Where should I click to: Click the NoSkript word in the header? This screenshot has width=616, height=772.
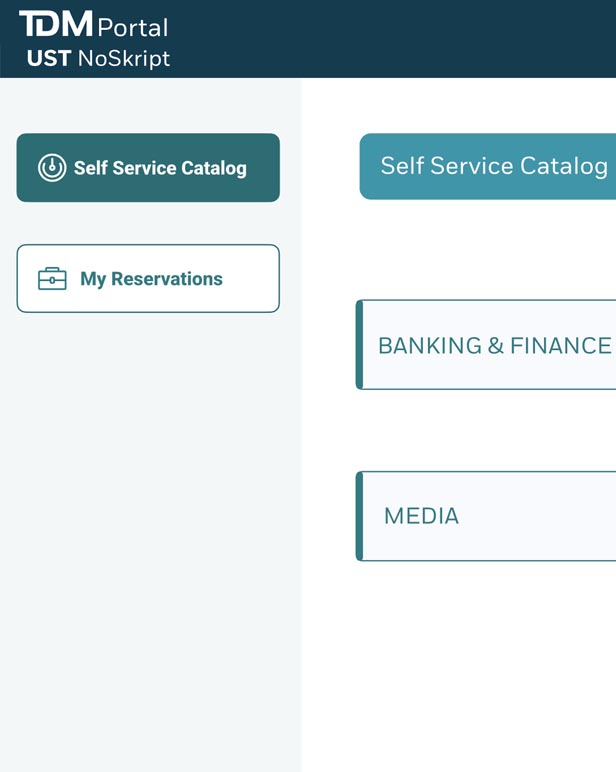tap(124, 59)
